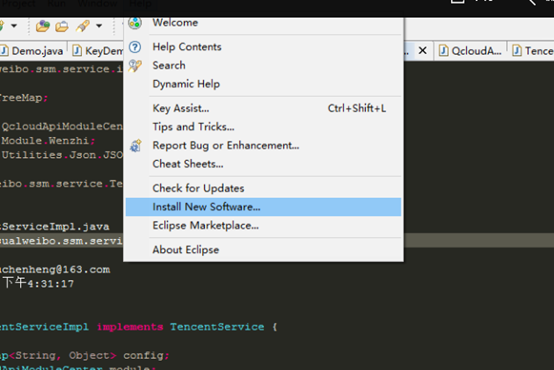Click the implements keyword in code
554x370 pixels.
(x=130, y=327)
